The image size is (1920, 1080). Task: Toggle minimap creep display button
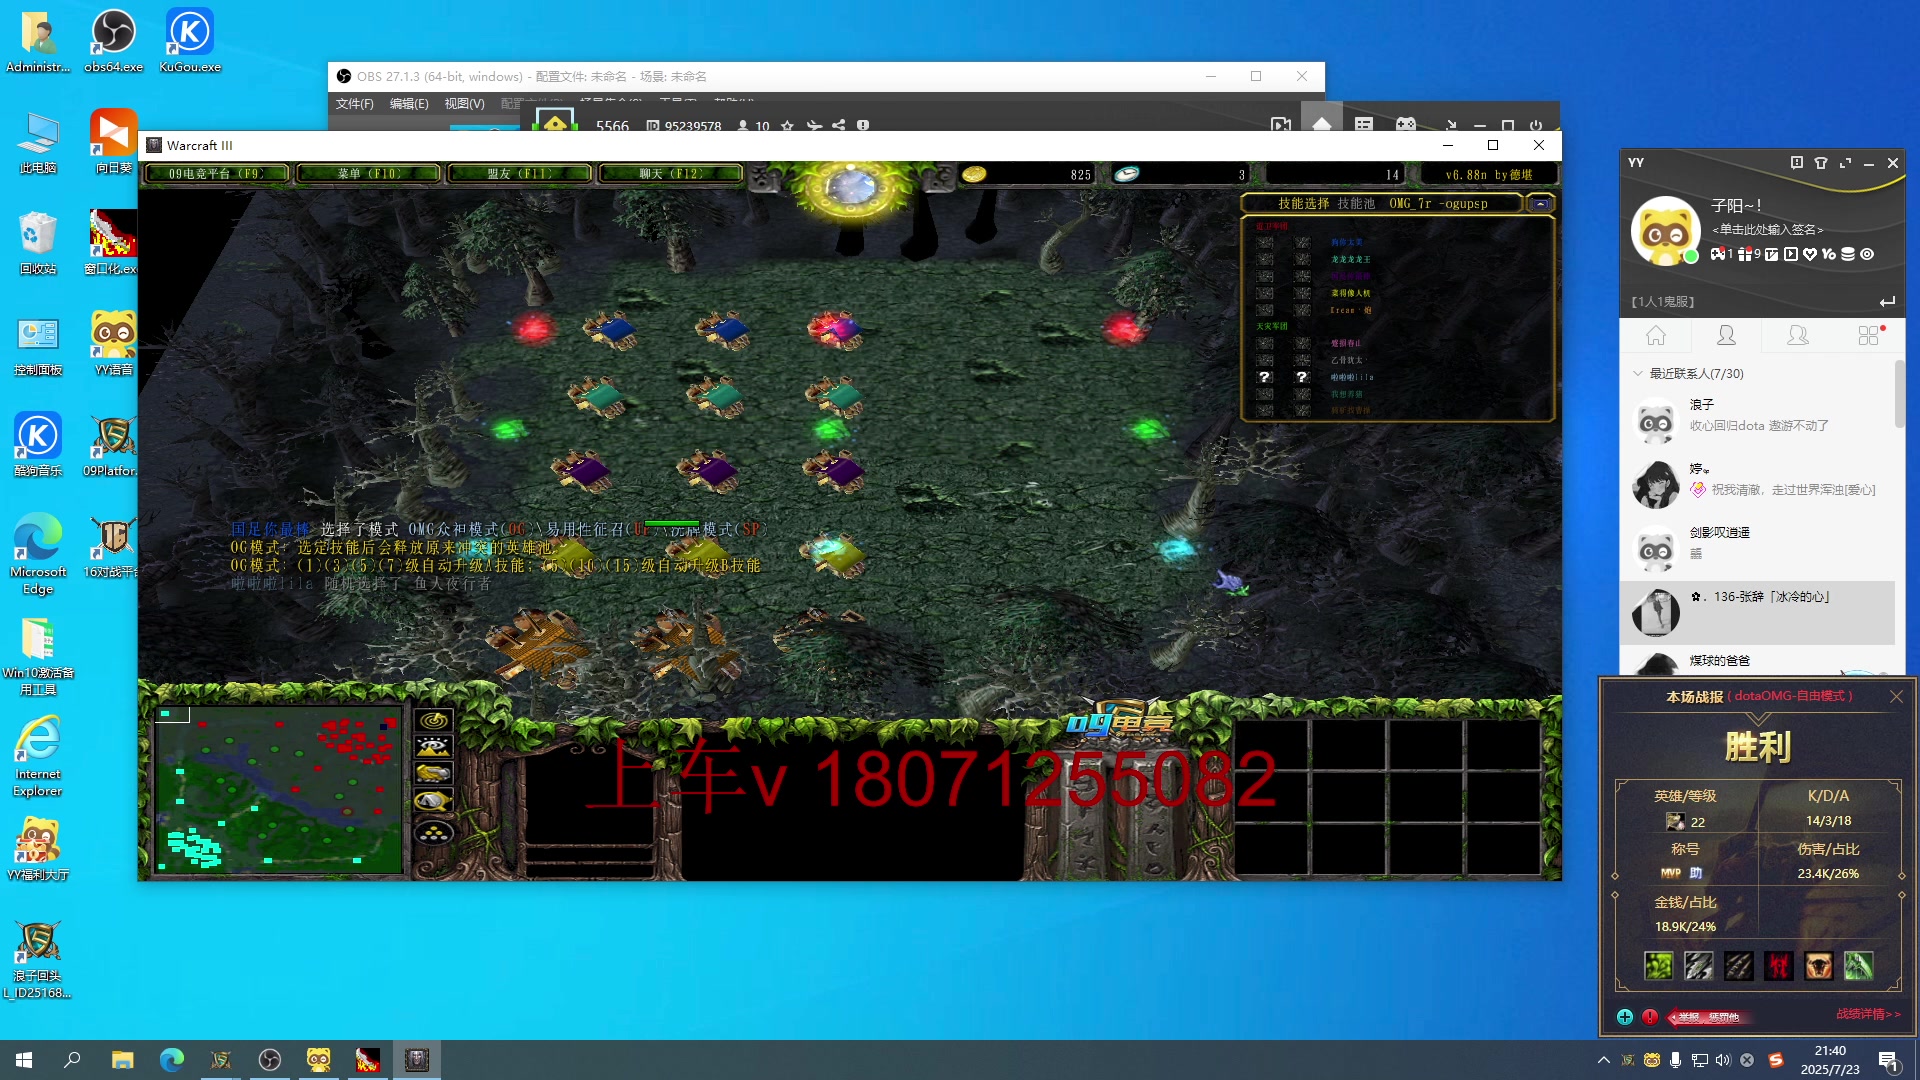434,801
